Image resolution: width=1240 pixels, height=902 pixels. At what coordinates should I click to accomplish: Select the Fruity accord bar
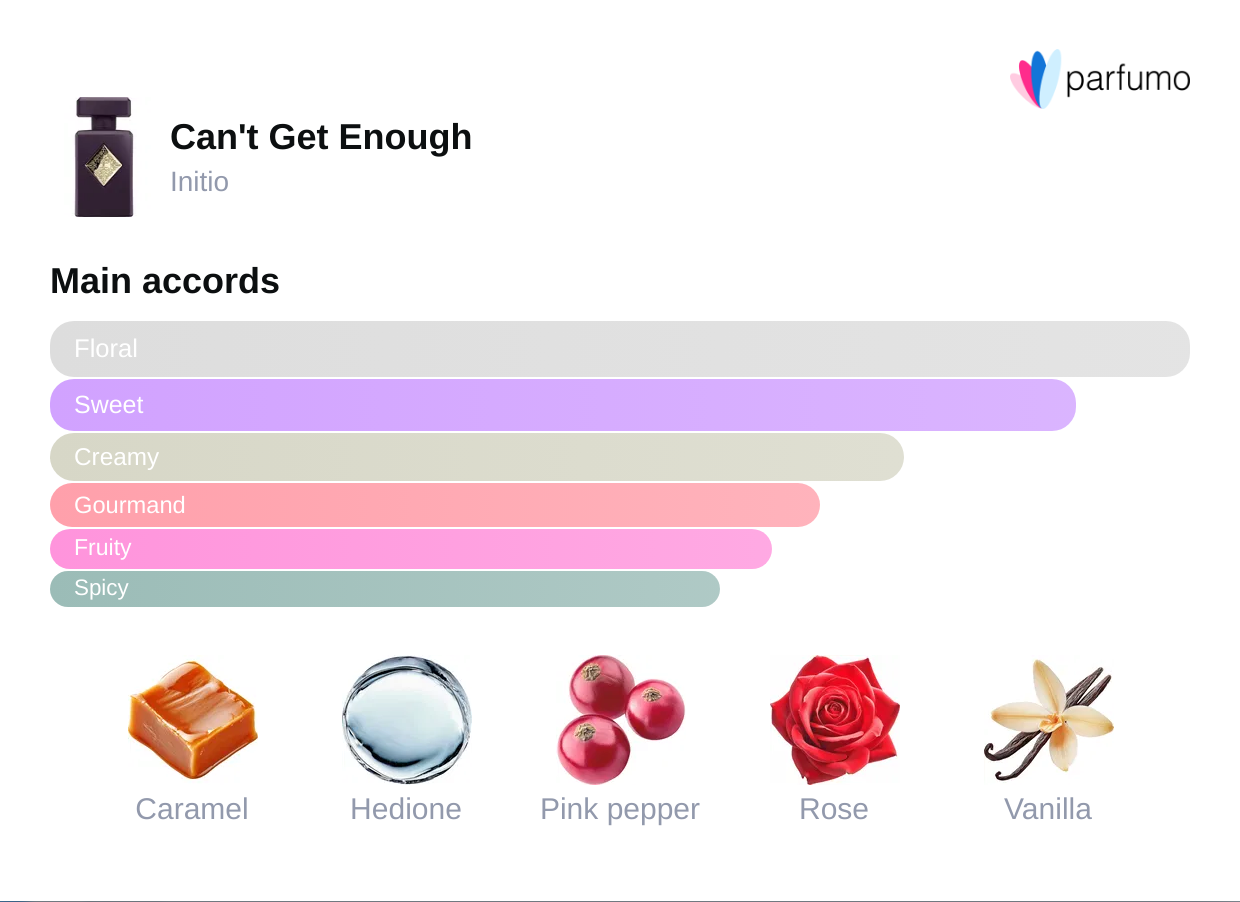pyautogui.click(x=410, y=548)
